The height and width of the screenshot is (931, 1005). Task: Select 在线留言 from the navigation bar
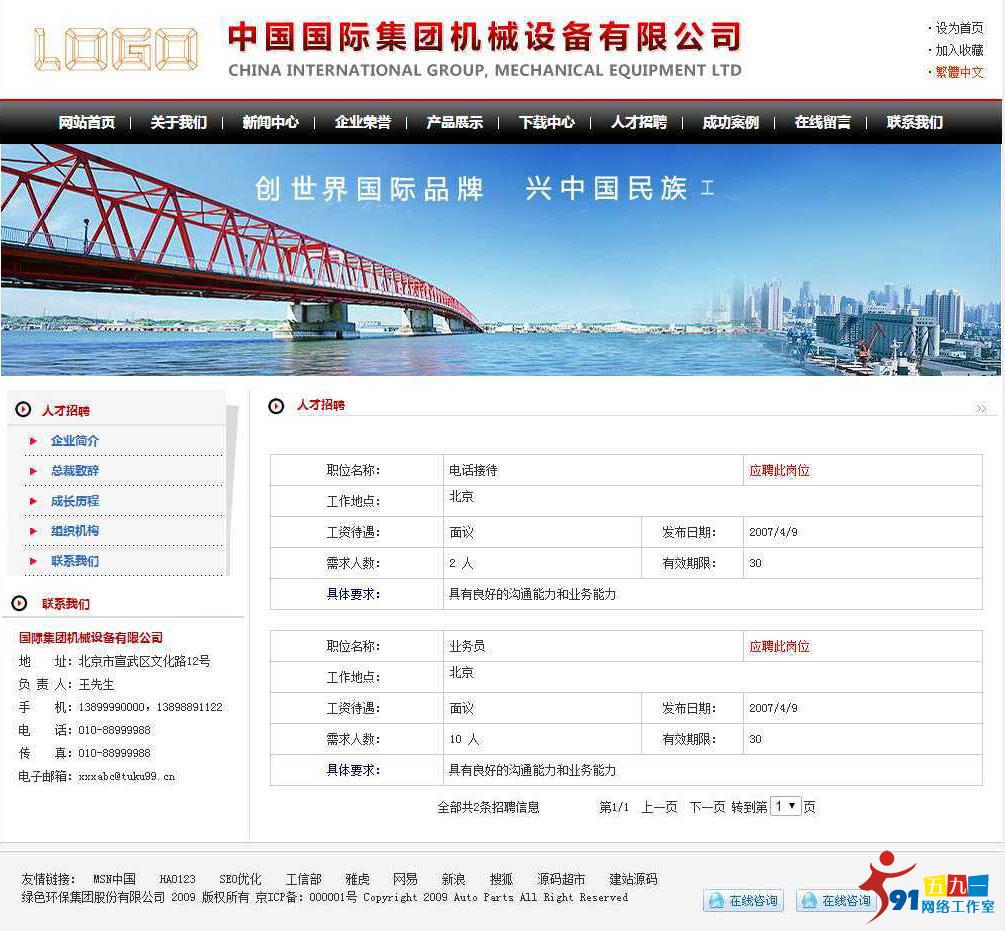point(821,122)
